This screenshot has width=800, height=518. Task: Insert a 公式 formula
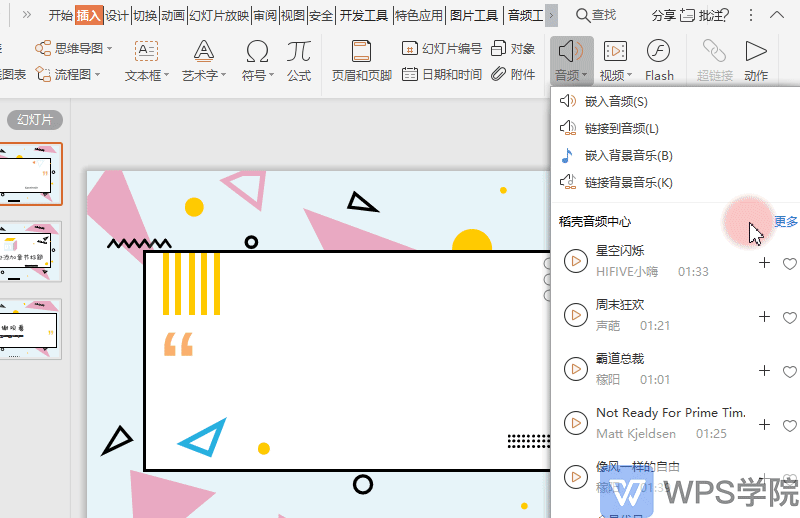coord(298,61)
